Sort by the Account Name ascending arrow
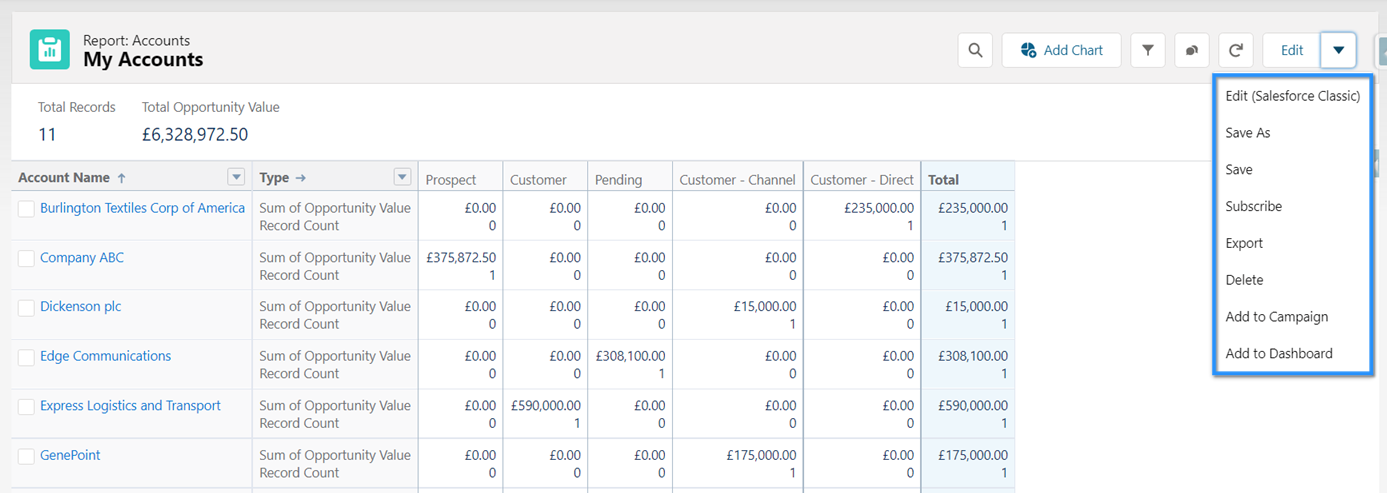This screenshot has height=493, width=1387. coord(122,178)
